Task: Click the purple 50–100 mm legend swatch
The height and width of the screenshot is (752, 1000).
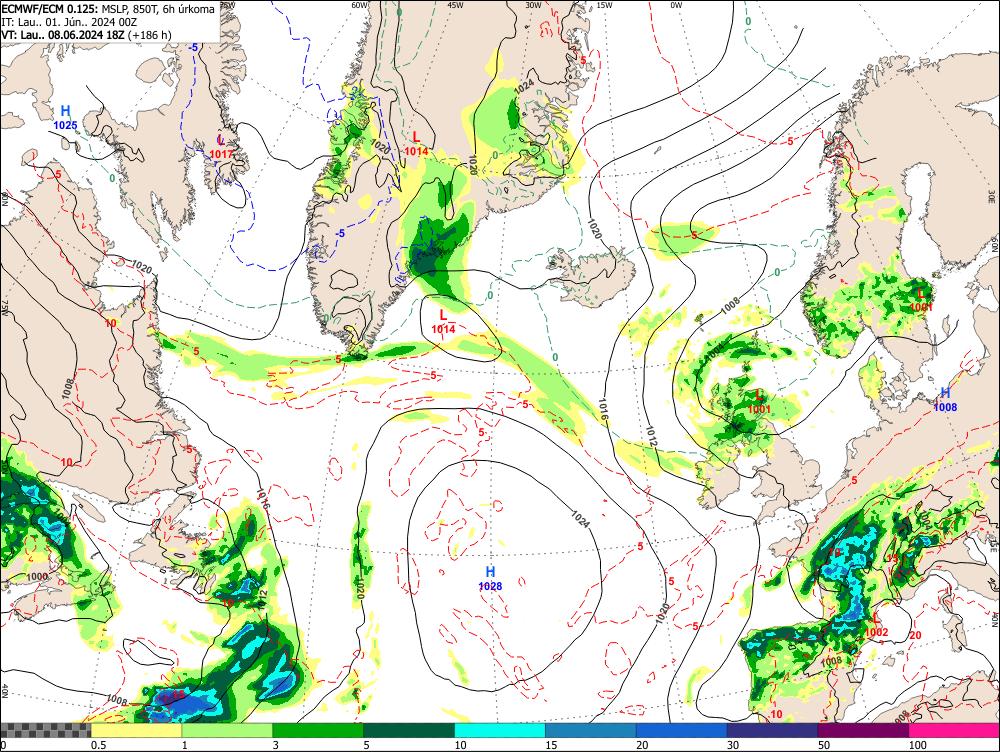Action: click(864, 730)
